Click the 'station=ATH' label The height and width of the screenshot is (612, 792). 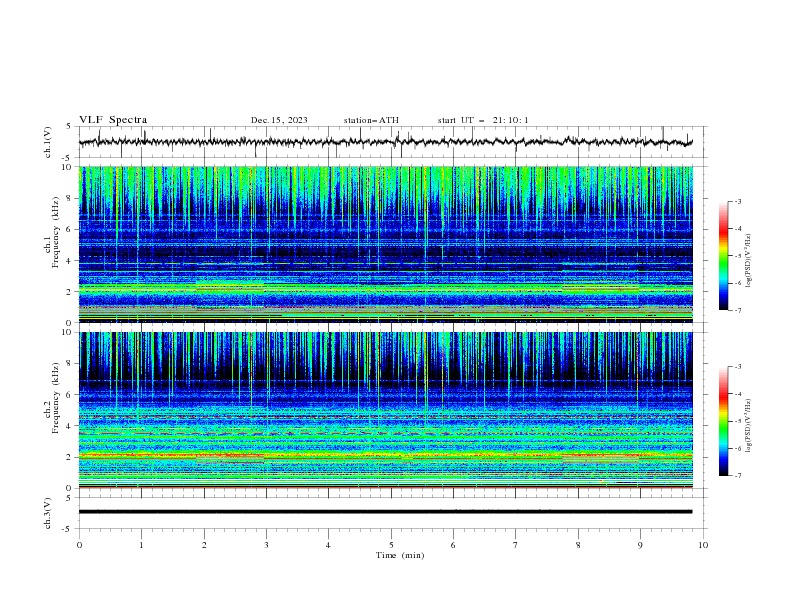[371, 120]
